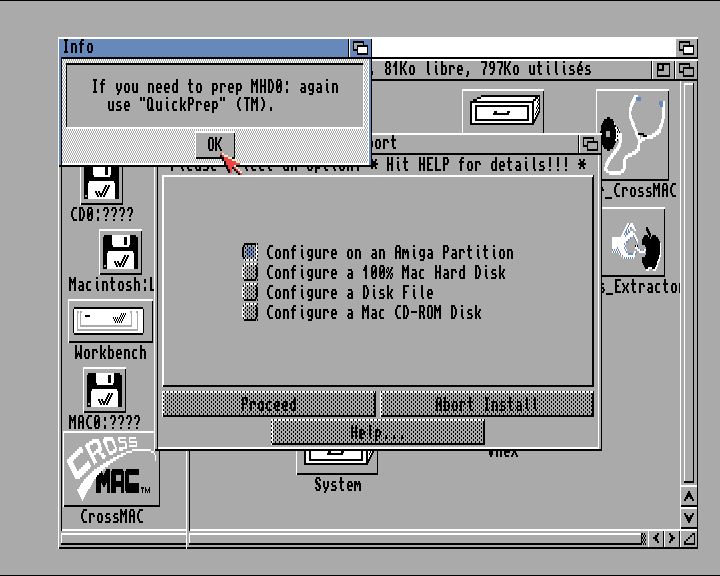Choose Configure a Mac CD-ROM Disk
This screenshot has height=576, width=720.
(x=250, y=313)
